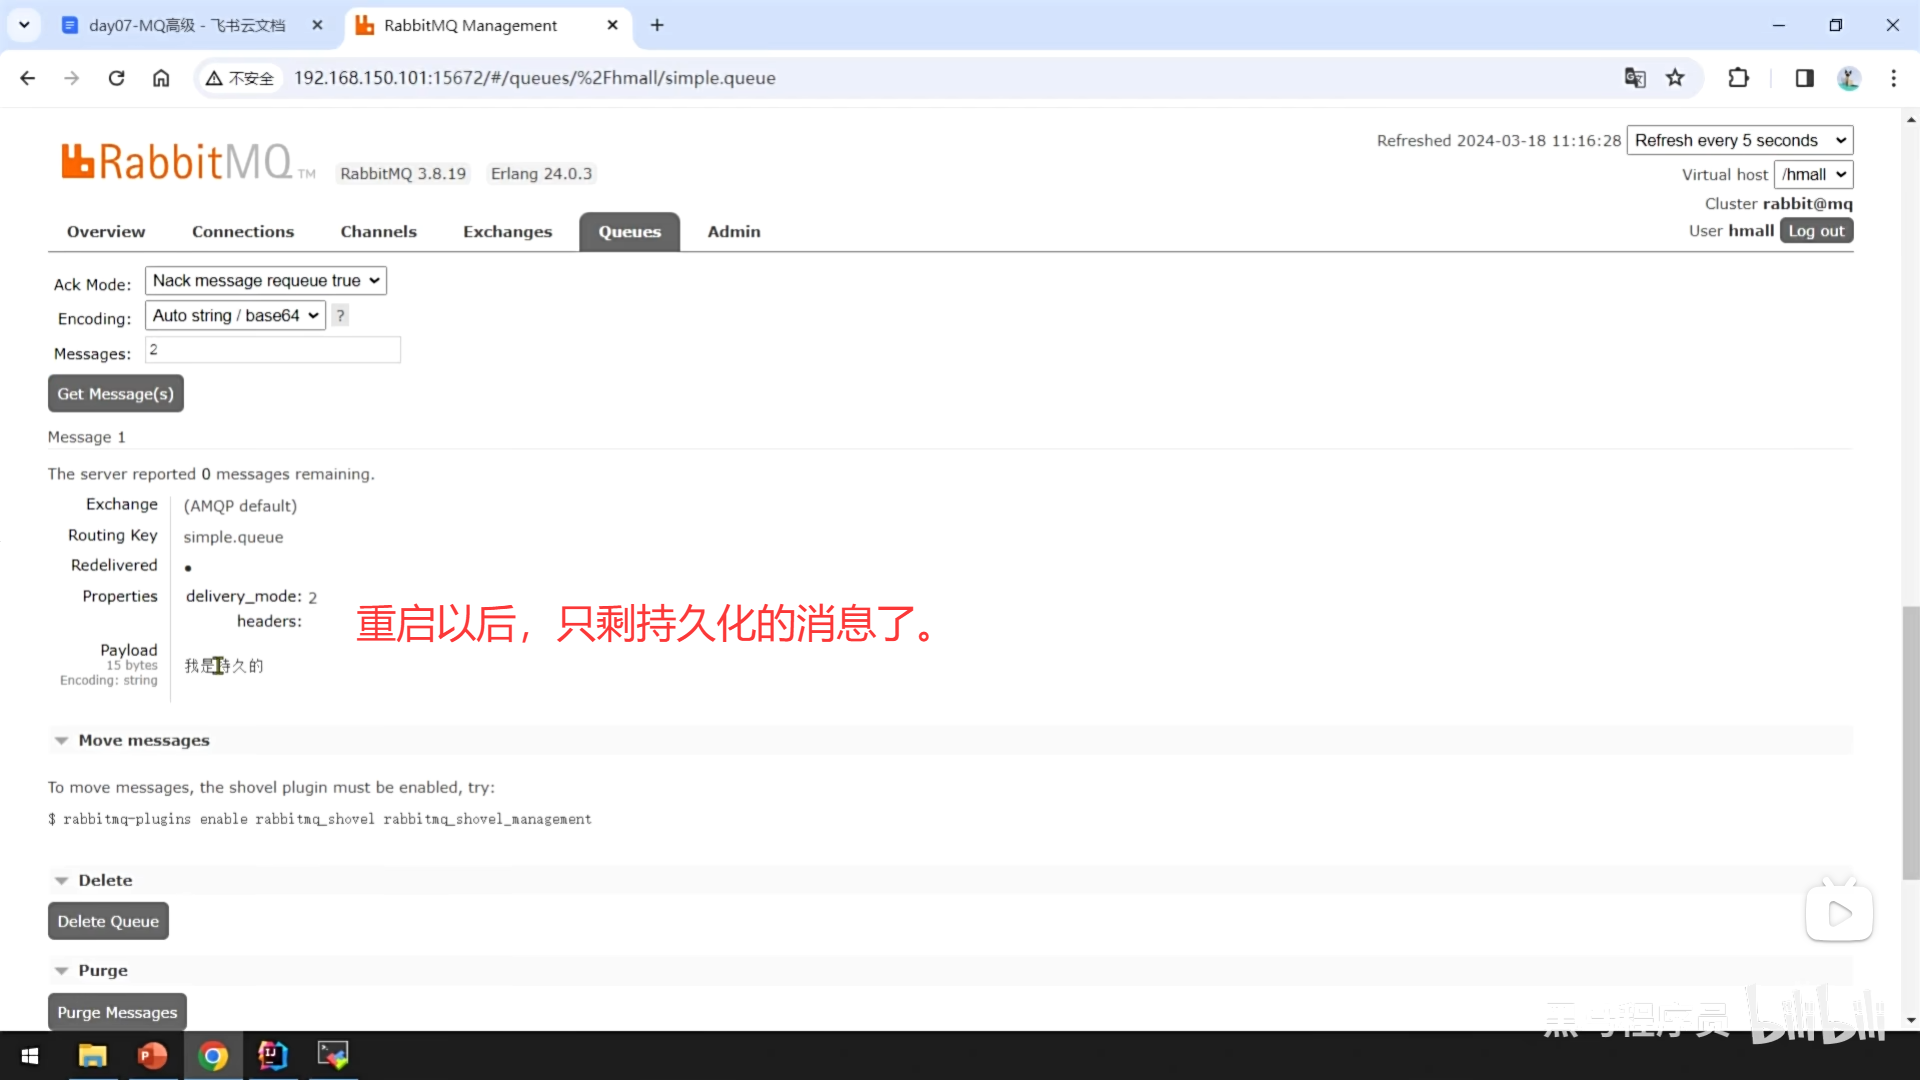Open IntelliJ IDEA from the taskbar
1920x1080 pixels.
point(272,1055)
